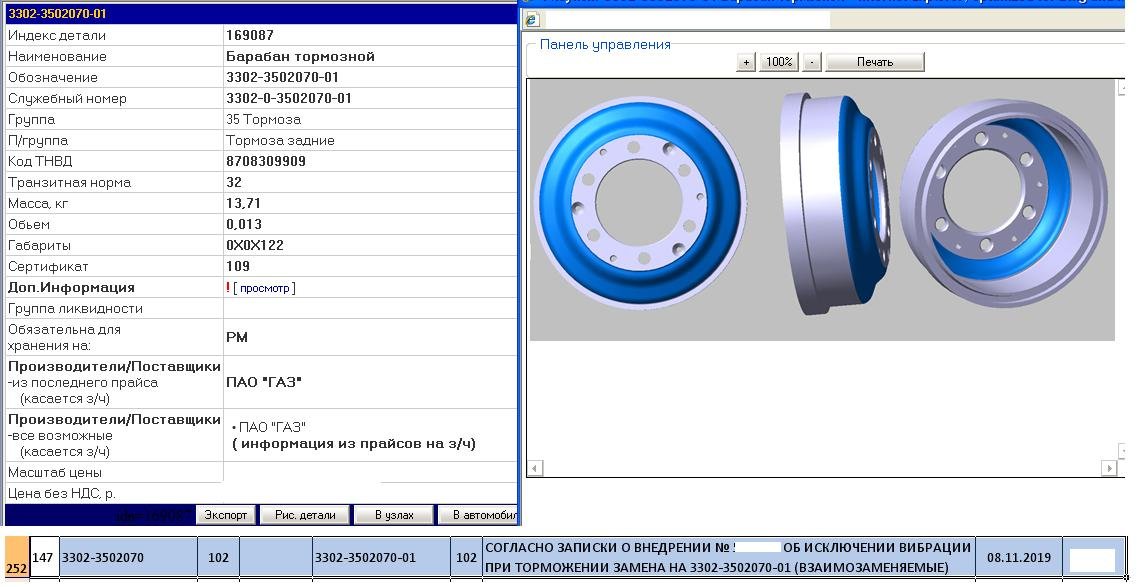Click the Экспорт button
Image resolution: width=1137 pixels, height=587 pixels.
tap(226, 515)
